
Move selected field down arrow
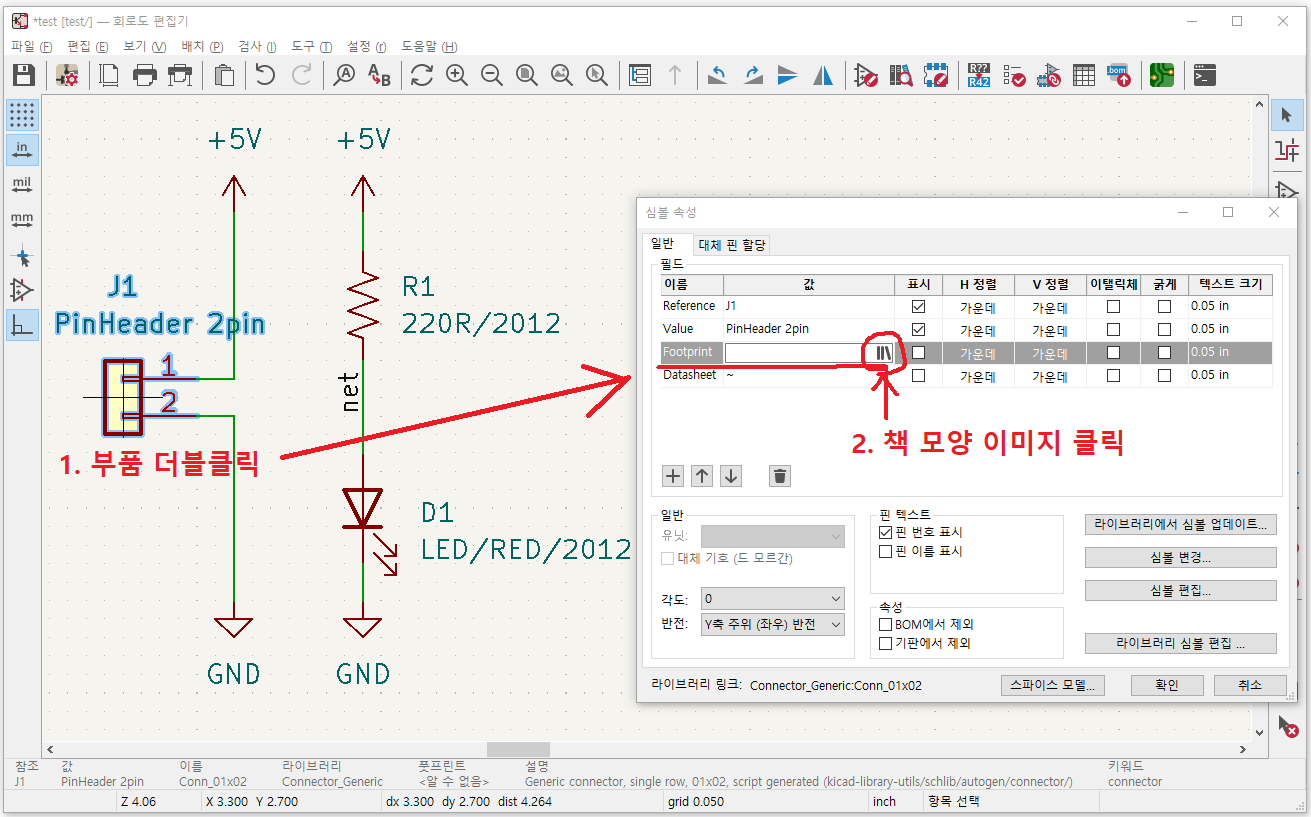point(731,476)
